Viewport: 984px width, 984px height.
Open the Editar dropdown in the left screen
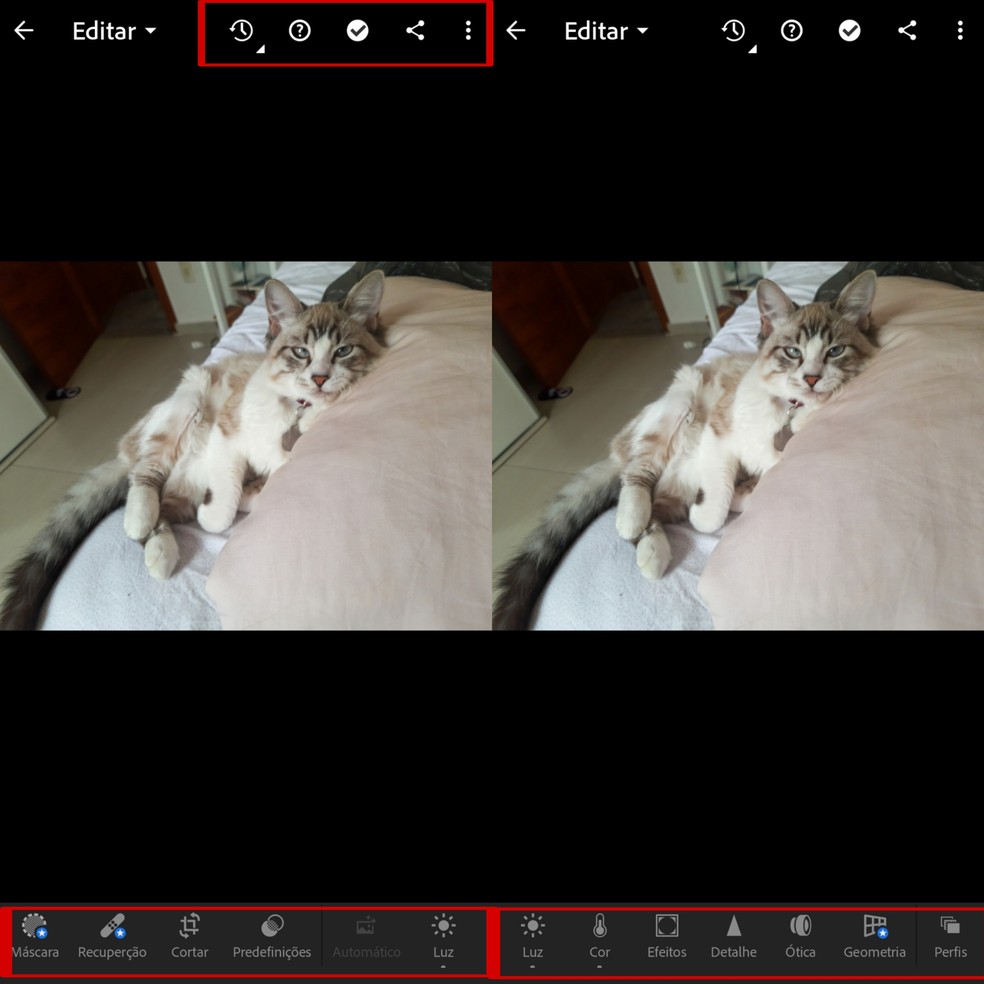click(x=114, y=31)
